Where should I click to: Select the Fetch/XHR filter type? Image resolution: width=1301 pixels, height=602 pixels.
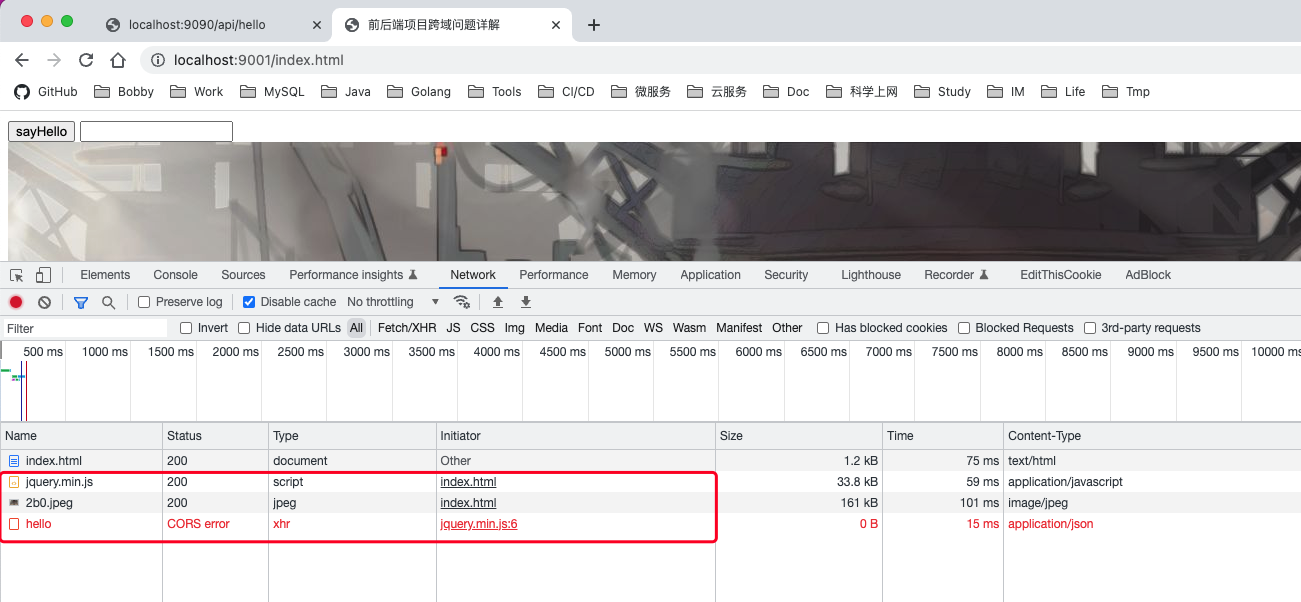(407, 328)
